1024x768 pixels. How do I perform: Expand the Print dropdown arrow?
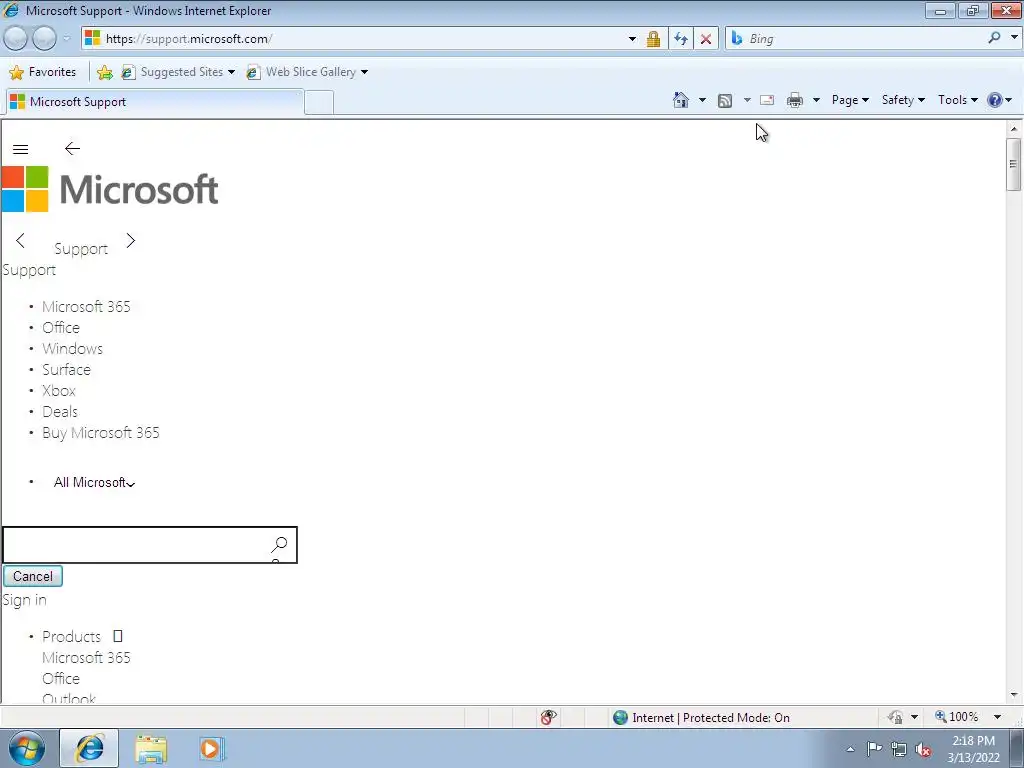(816, 100)
